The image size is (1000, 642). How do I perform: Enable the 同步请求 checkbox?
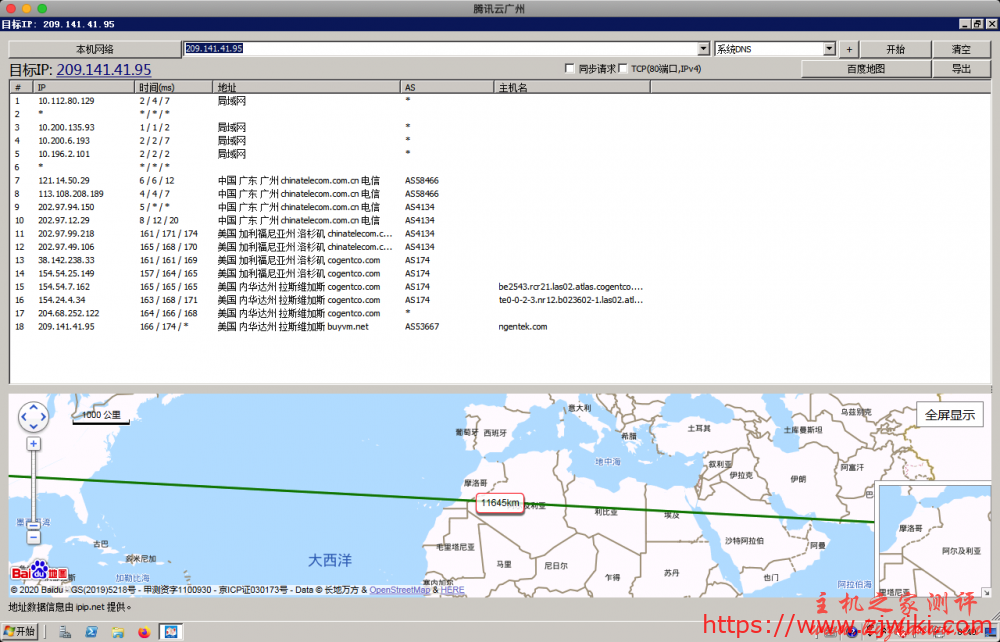570,69
